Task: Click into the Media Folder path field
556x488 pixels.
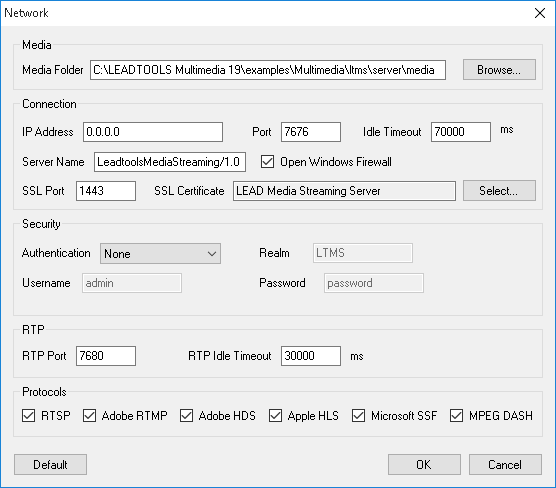Action: [x=268, y=70]
